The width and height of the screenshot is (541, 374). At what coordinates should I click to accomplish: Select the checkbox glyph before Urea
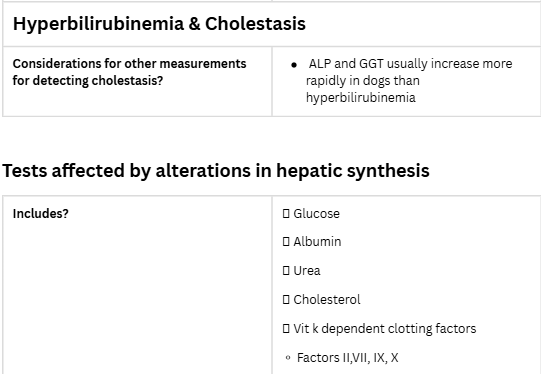286,270
